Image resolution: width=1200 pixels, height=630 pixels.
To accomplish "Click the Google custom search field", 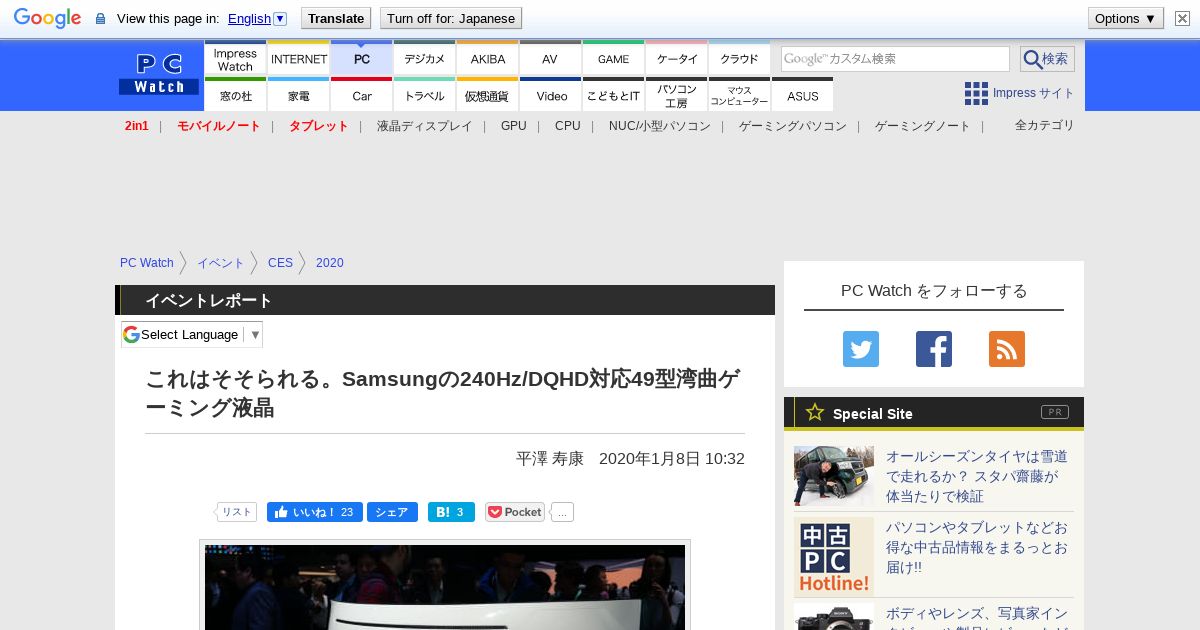I will [895, 59].
